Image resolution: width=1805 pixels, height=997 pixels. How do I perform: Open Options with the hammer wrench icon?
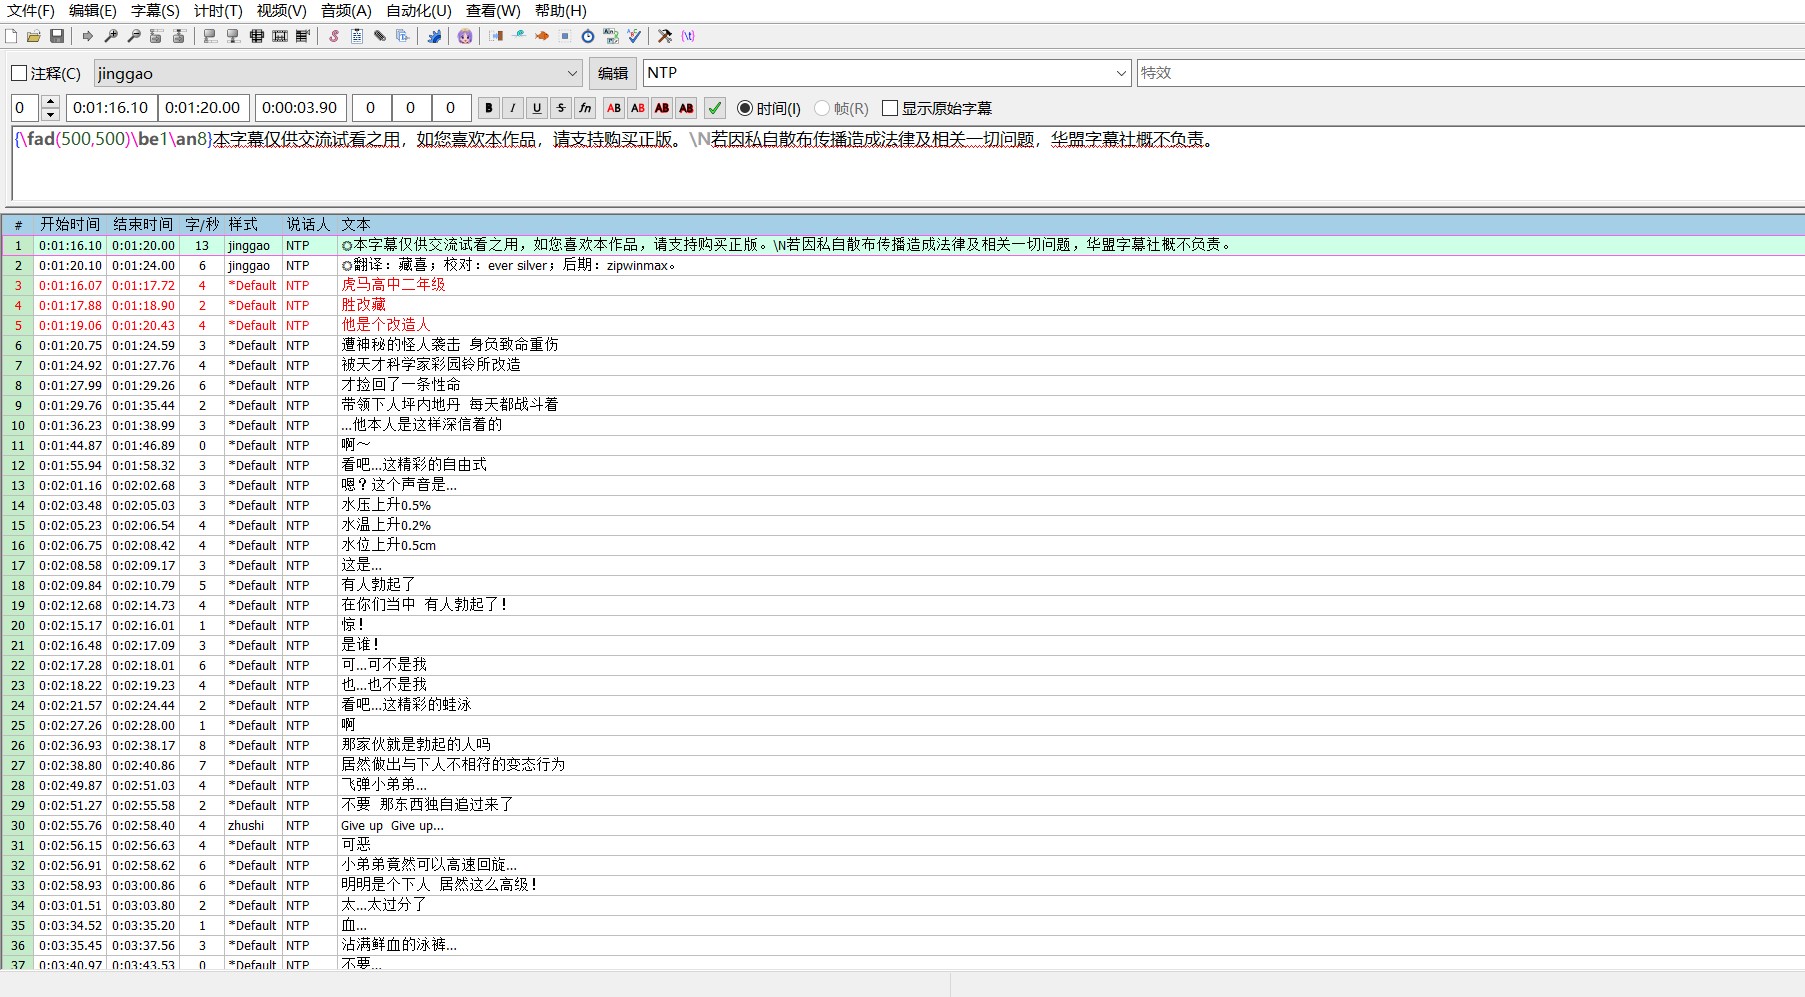click(x=665, y=36)
